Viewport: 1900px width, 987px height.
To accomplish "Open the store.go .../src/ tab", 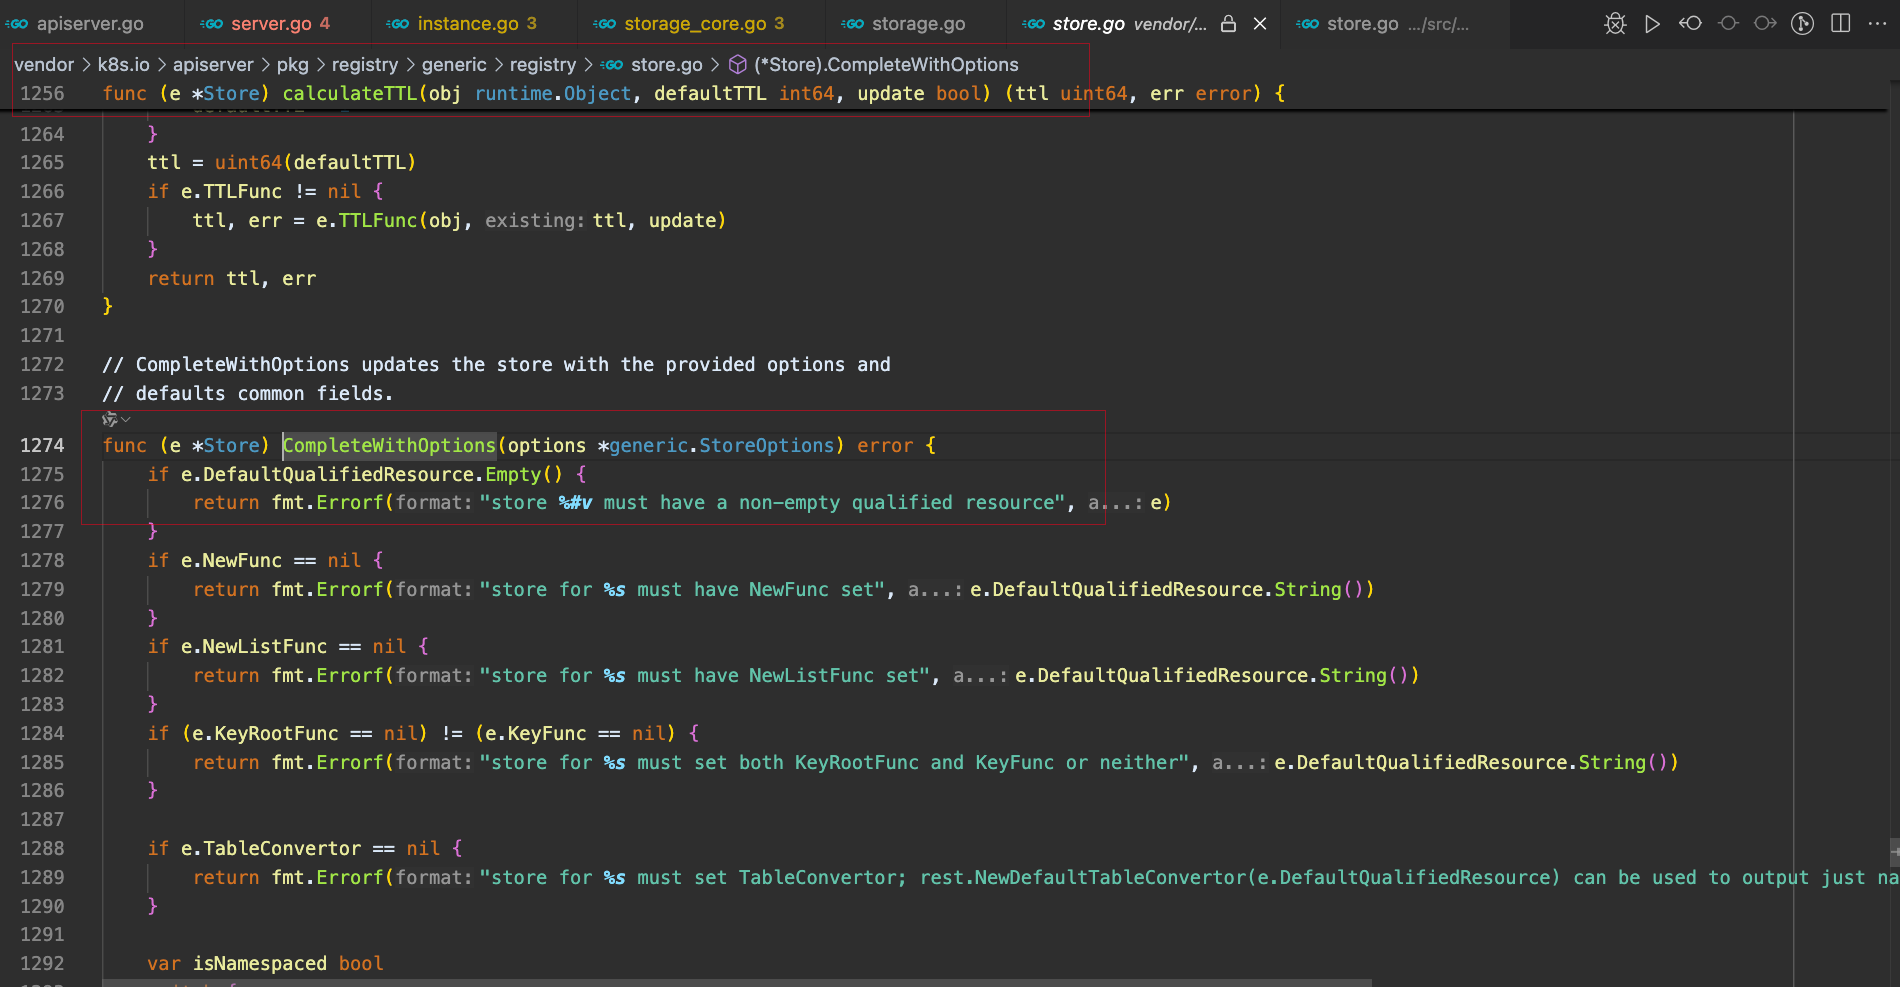I will 1397,23.
